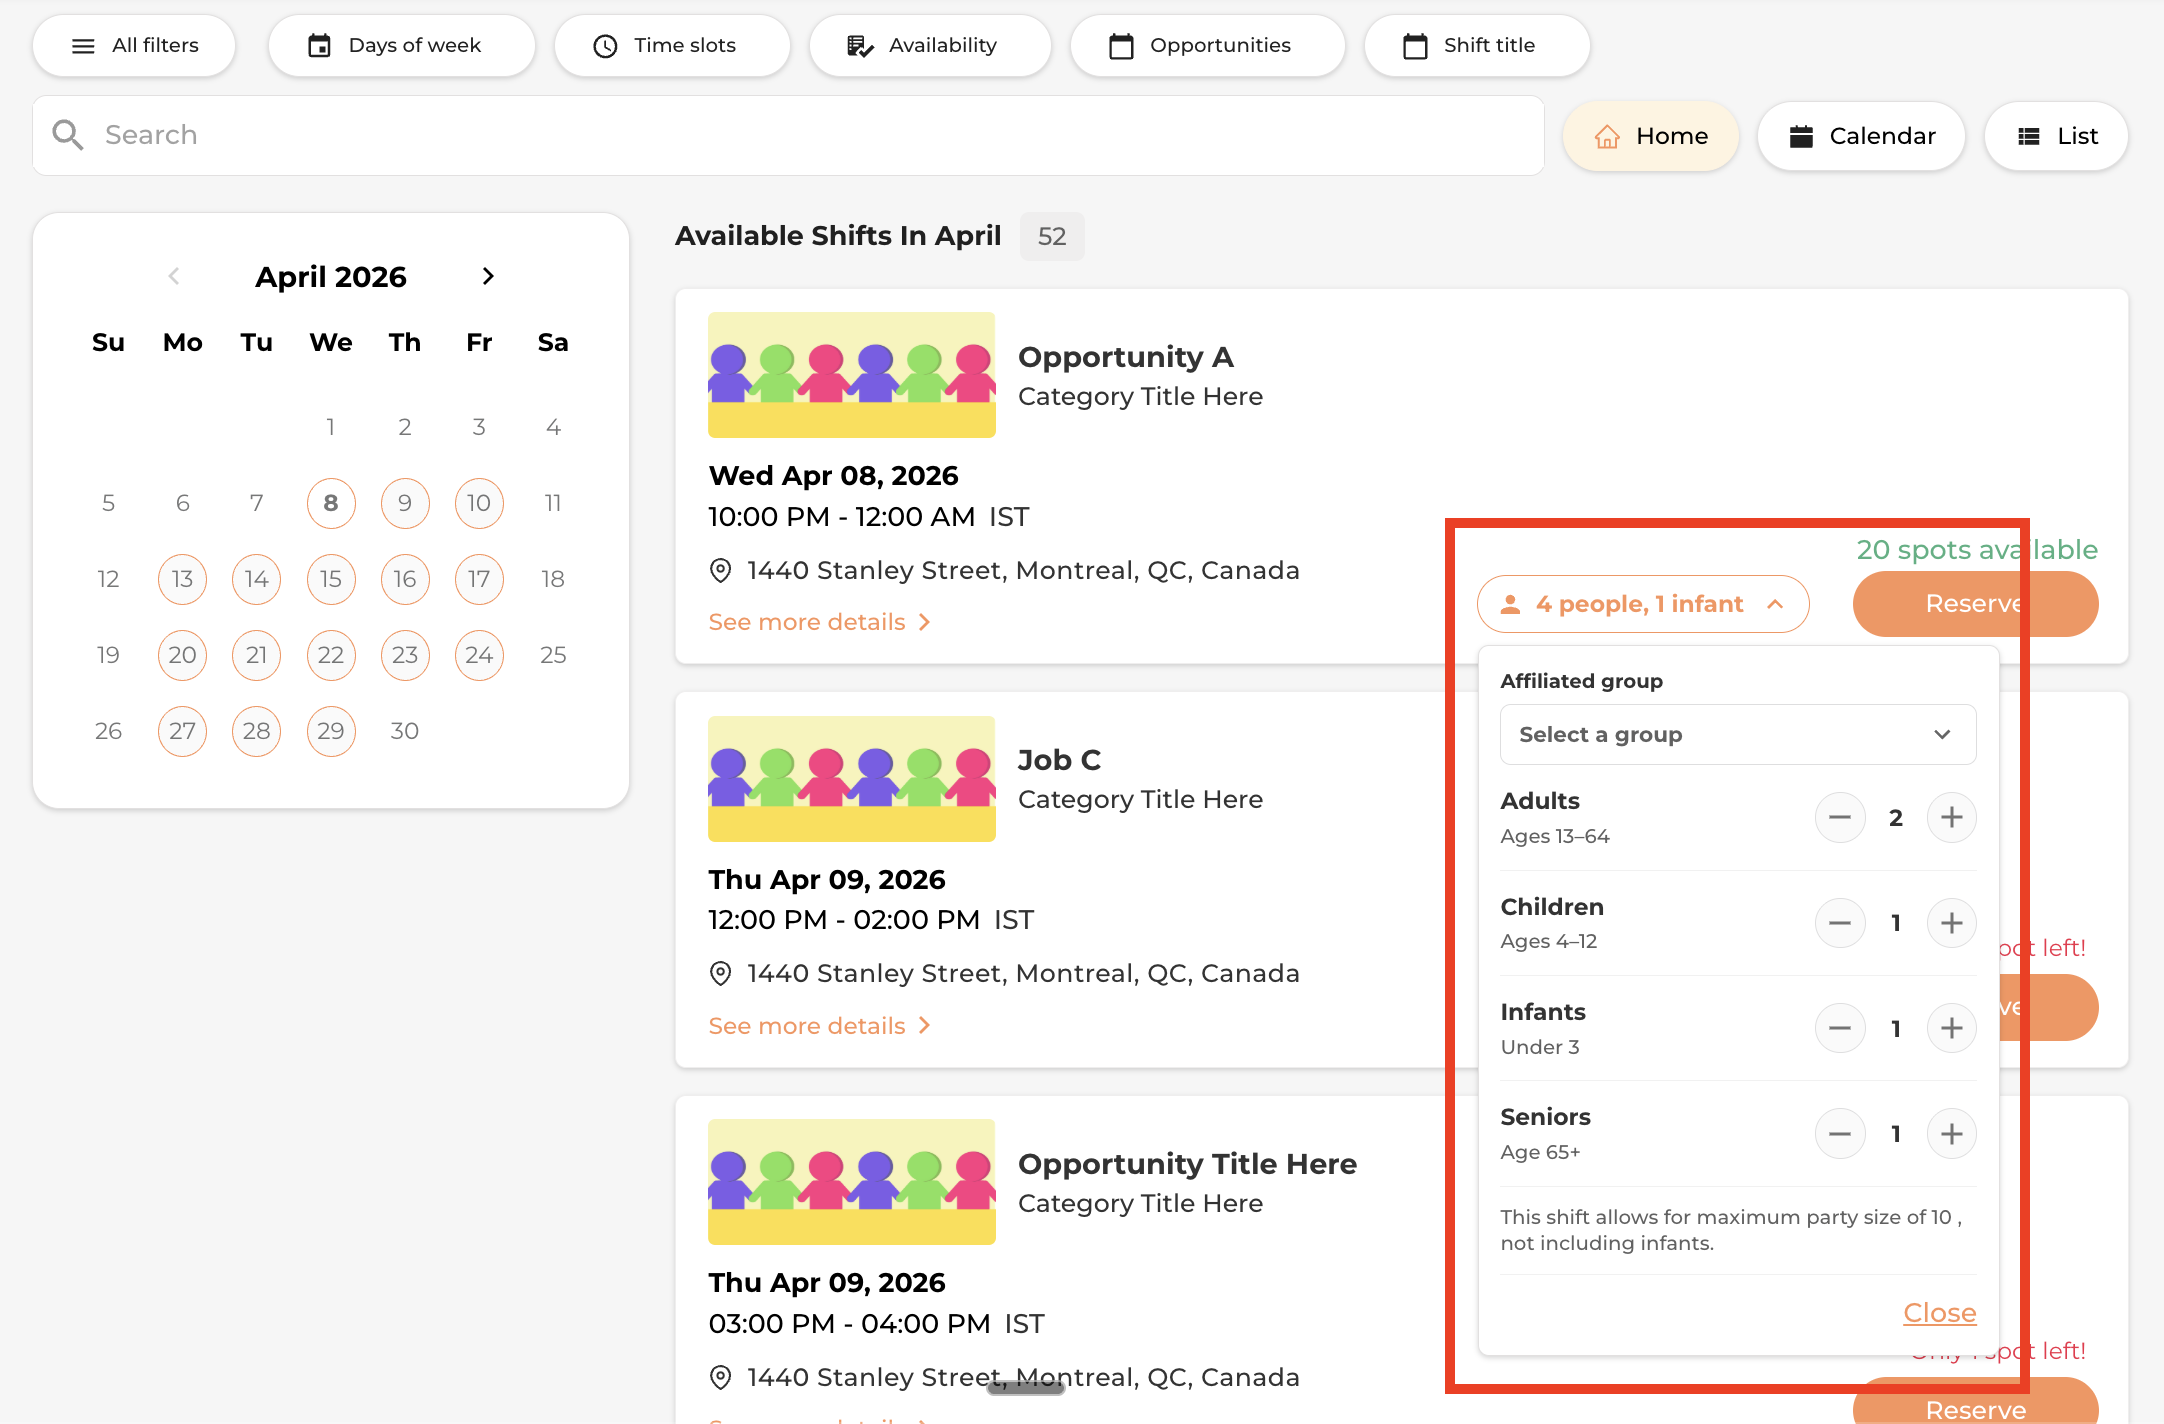See more details for Job C
The width and height of the screenshot is (2164, 1424).
(819, 1026)
